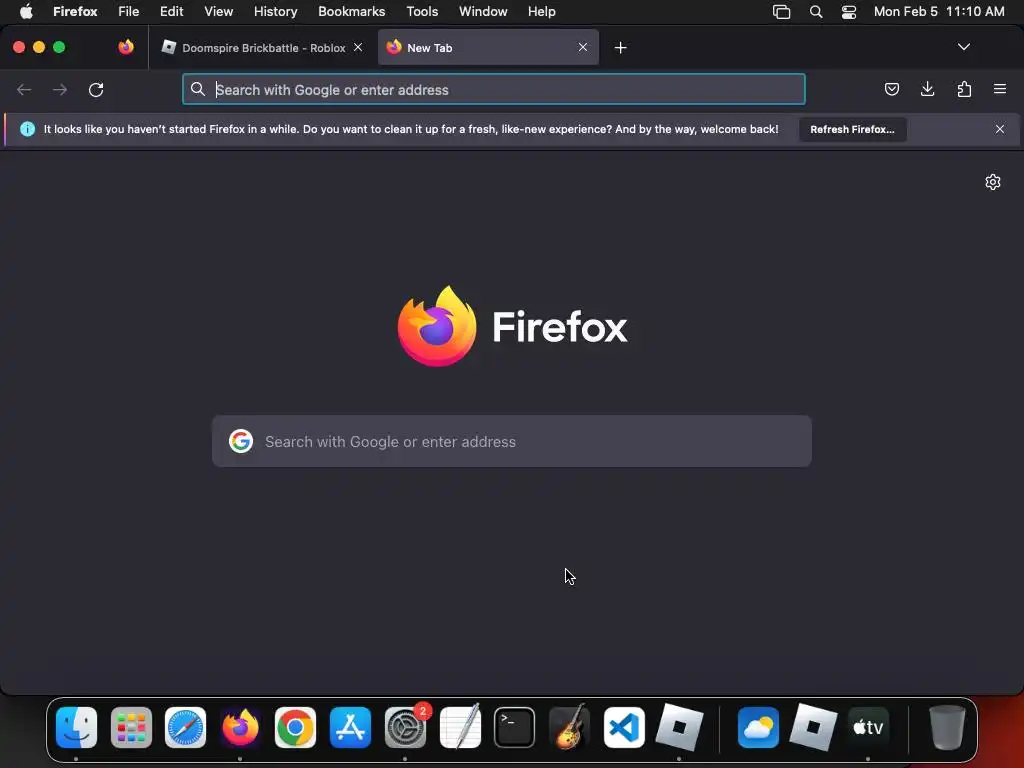Open the Help menu
Viewport: 1024px width, 768px height.
tap(541, 12)
